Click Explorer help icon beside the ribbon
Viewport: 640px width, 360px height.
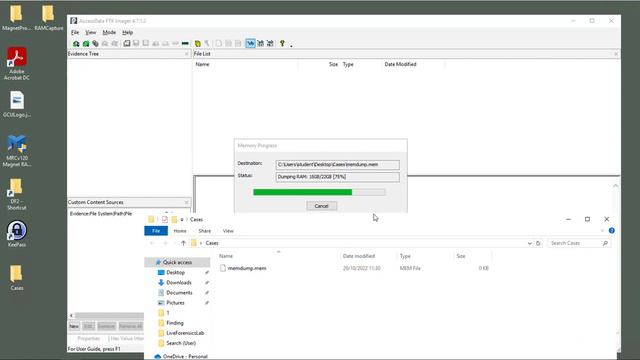coord(611,231)
